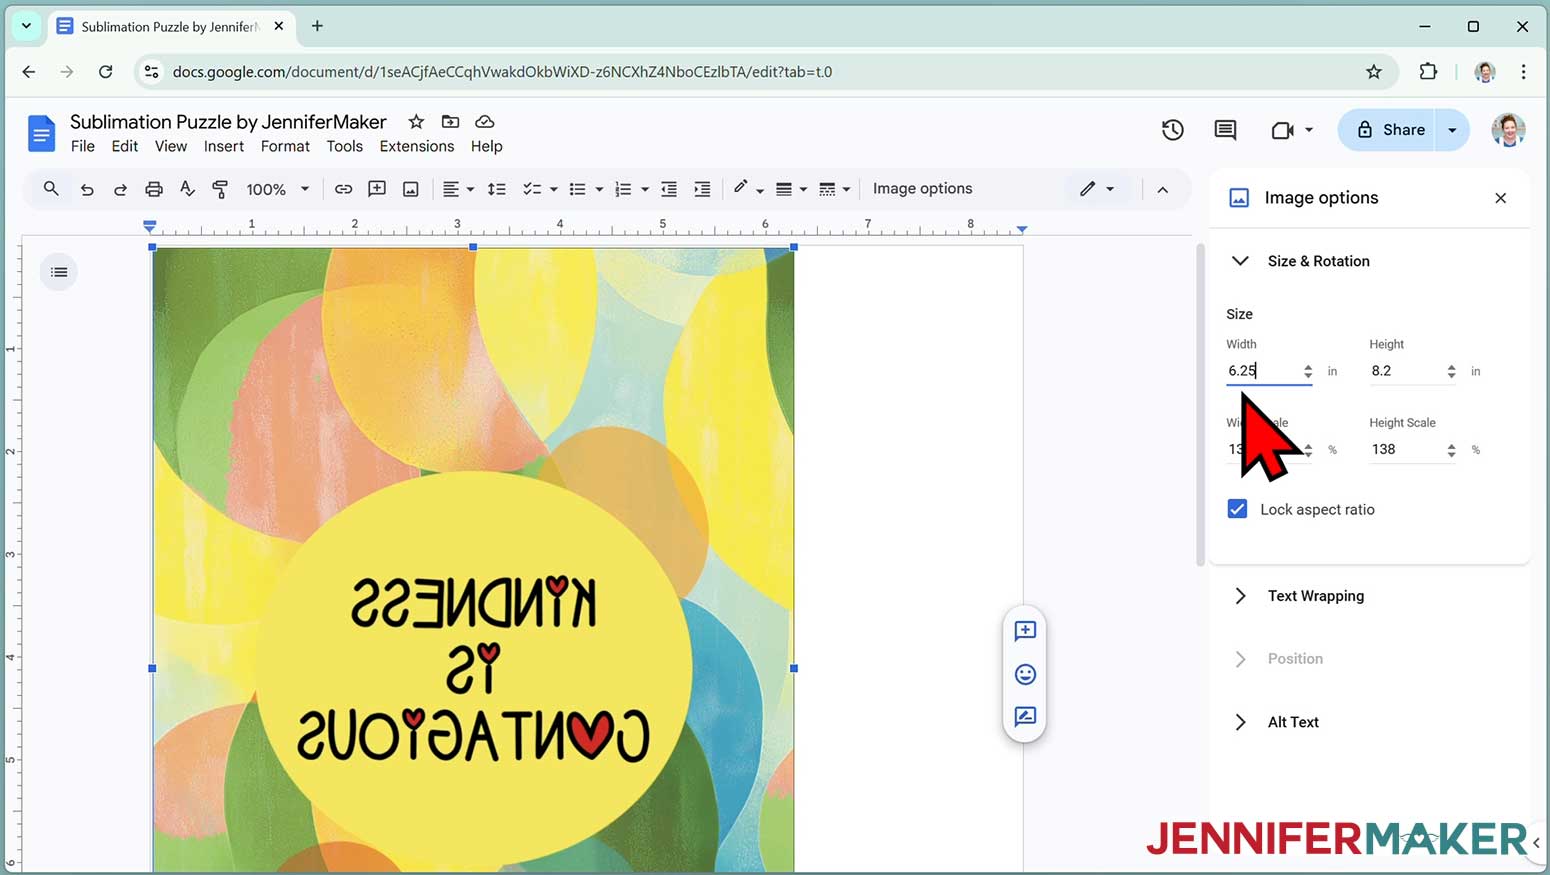Click the browser address bar URL
The width and height of the screenshot is (1550, 875).
(x=502, y=72)
